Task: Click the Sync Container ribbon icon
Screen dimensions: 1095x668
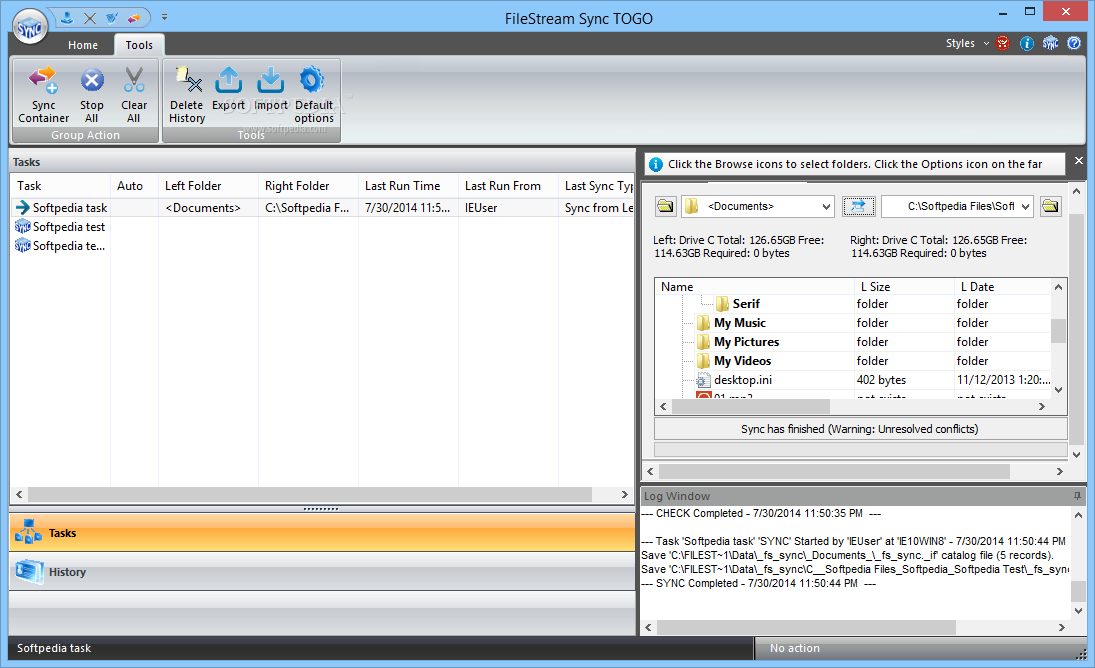Action: tap(43, 95)
